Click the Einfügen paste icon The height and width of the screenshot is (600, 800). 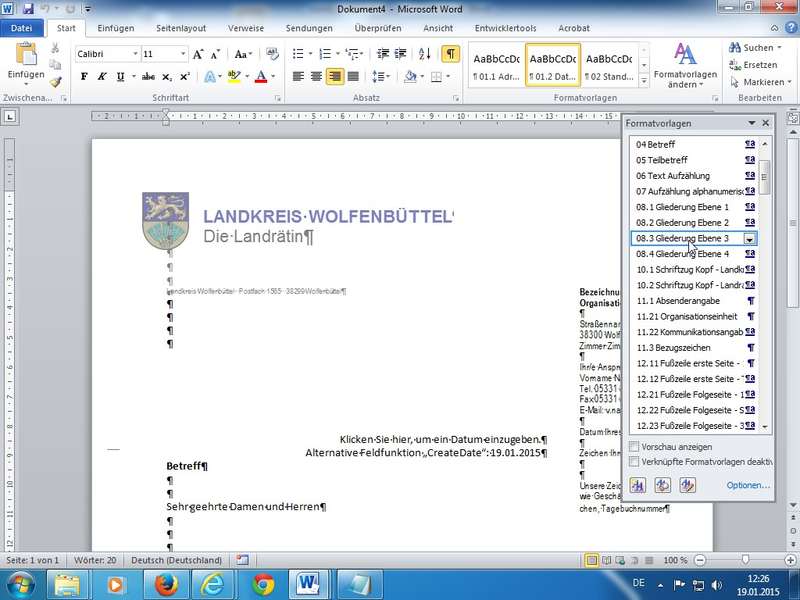coord(26,55)
